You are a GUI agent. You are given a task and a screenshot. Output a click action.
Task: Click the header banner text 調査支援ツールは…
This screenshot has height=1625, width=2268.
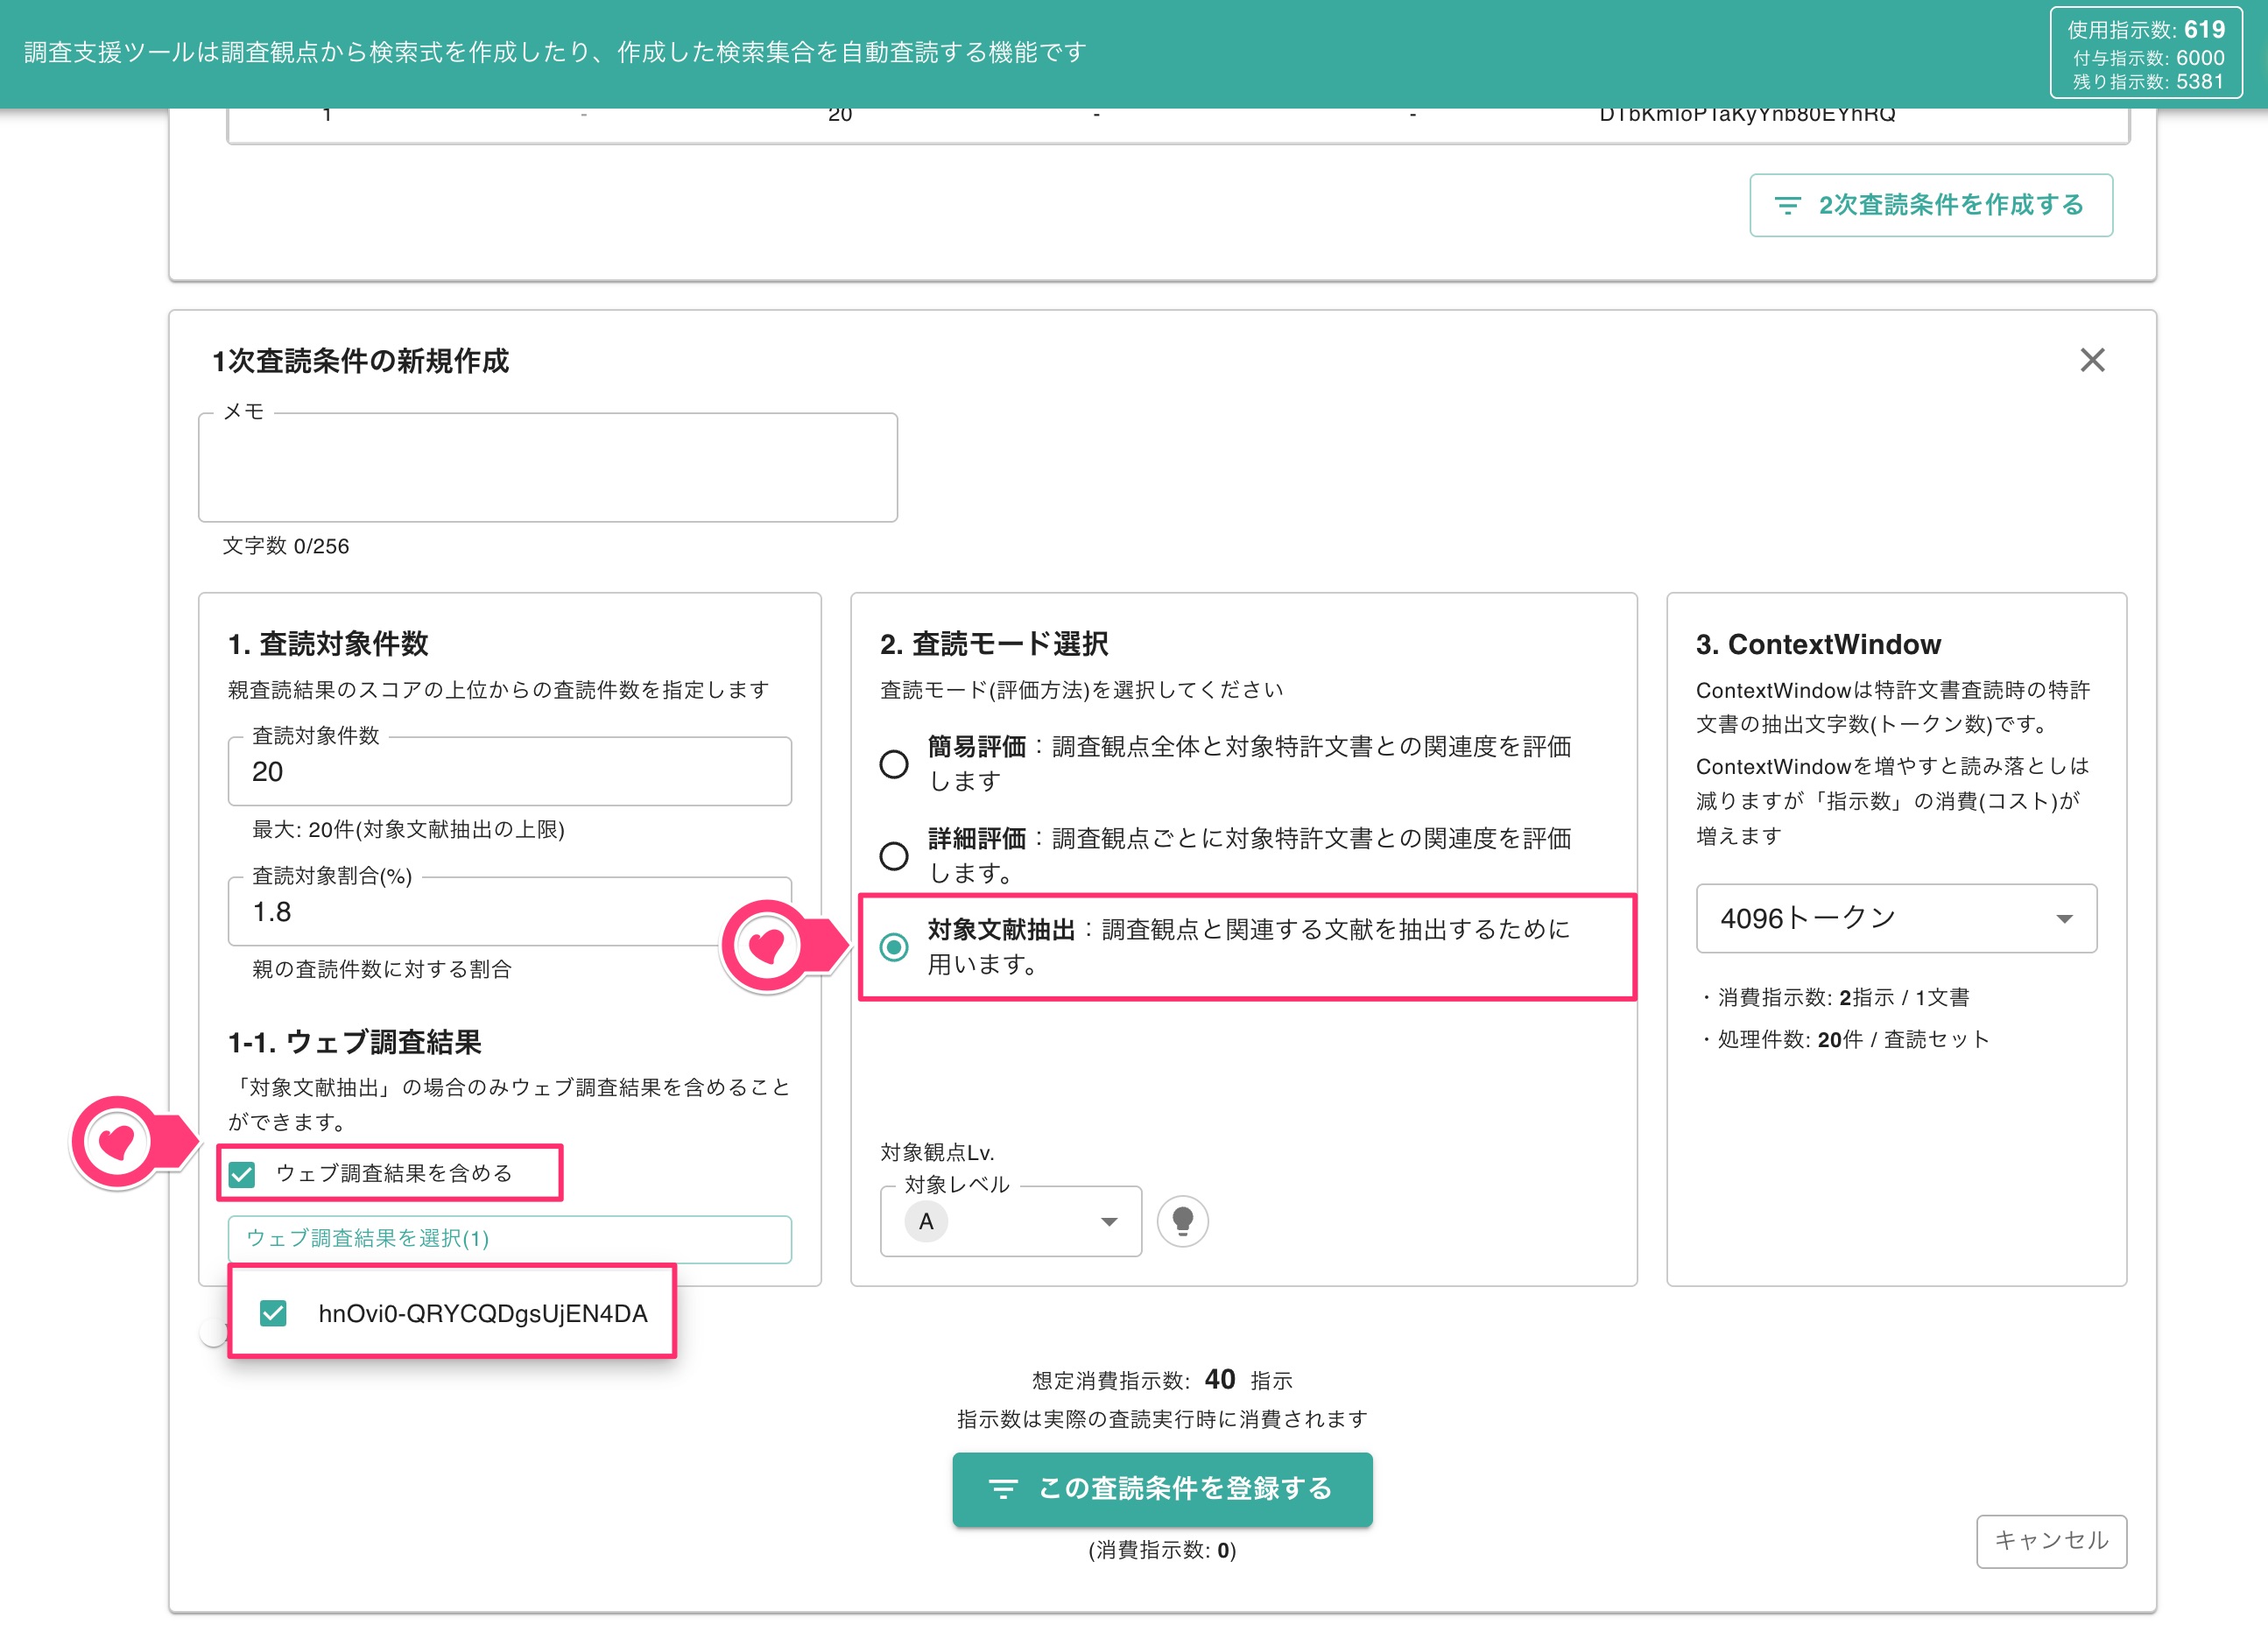coord(555,52)
